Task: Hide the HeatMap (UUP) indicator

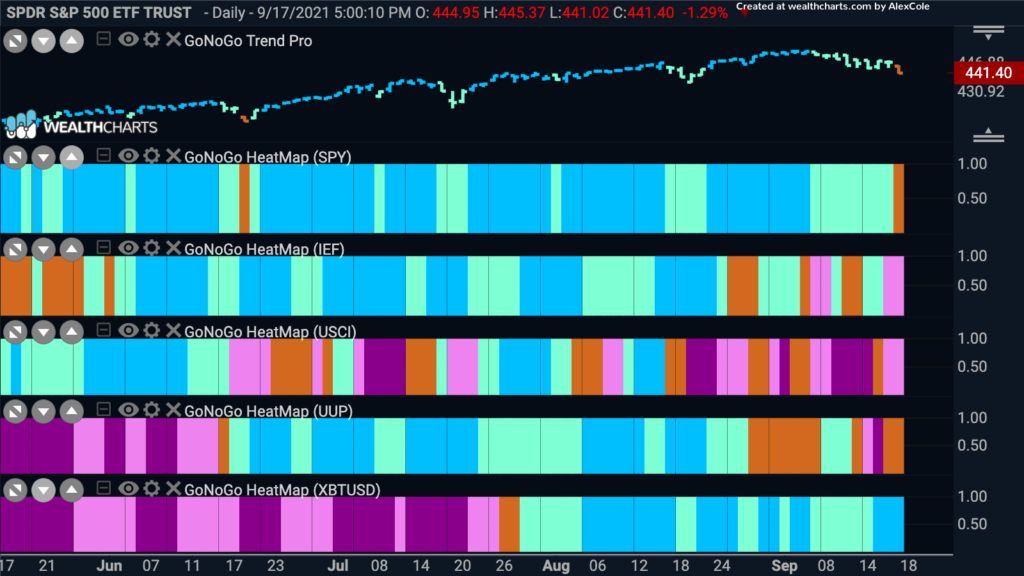Action: click(128, 409)
